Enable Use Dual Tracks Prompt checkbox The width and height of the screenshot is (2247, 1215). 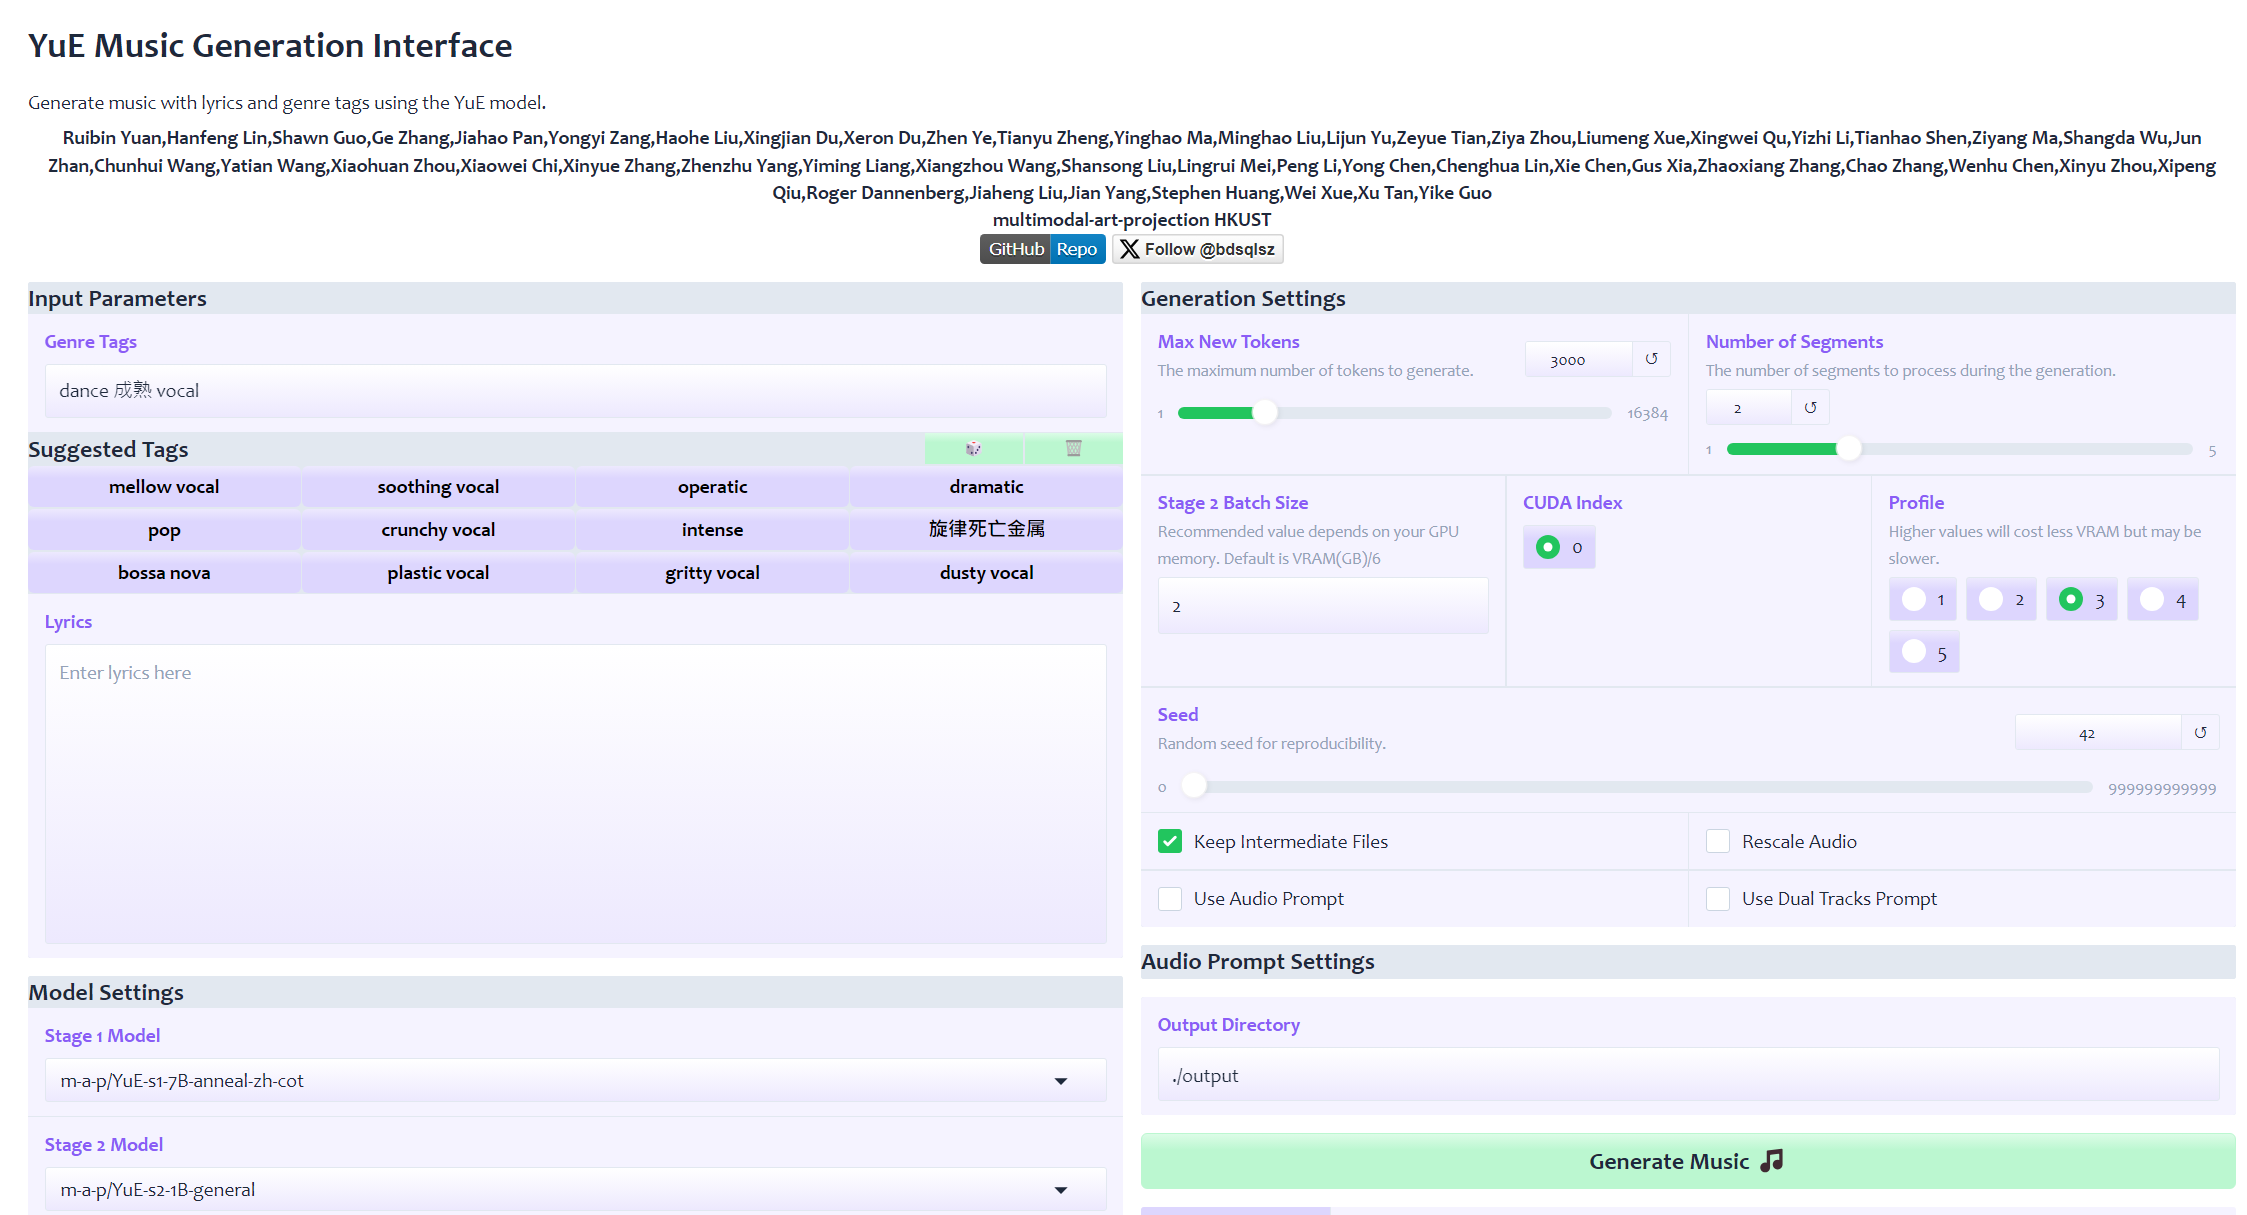coord(1718,898)
